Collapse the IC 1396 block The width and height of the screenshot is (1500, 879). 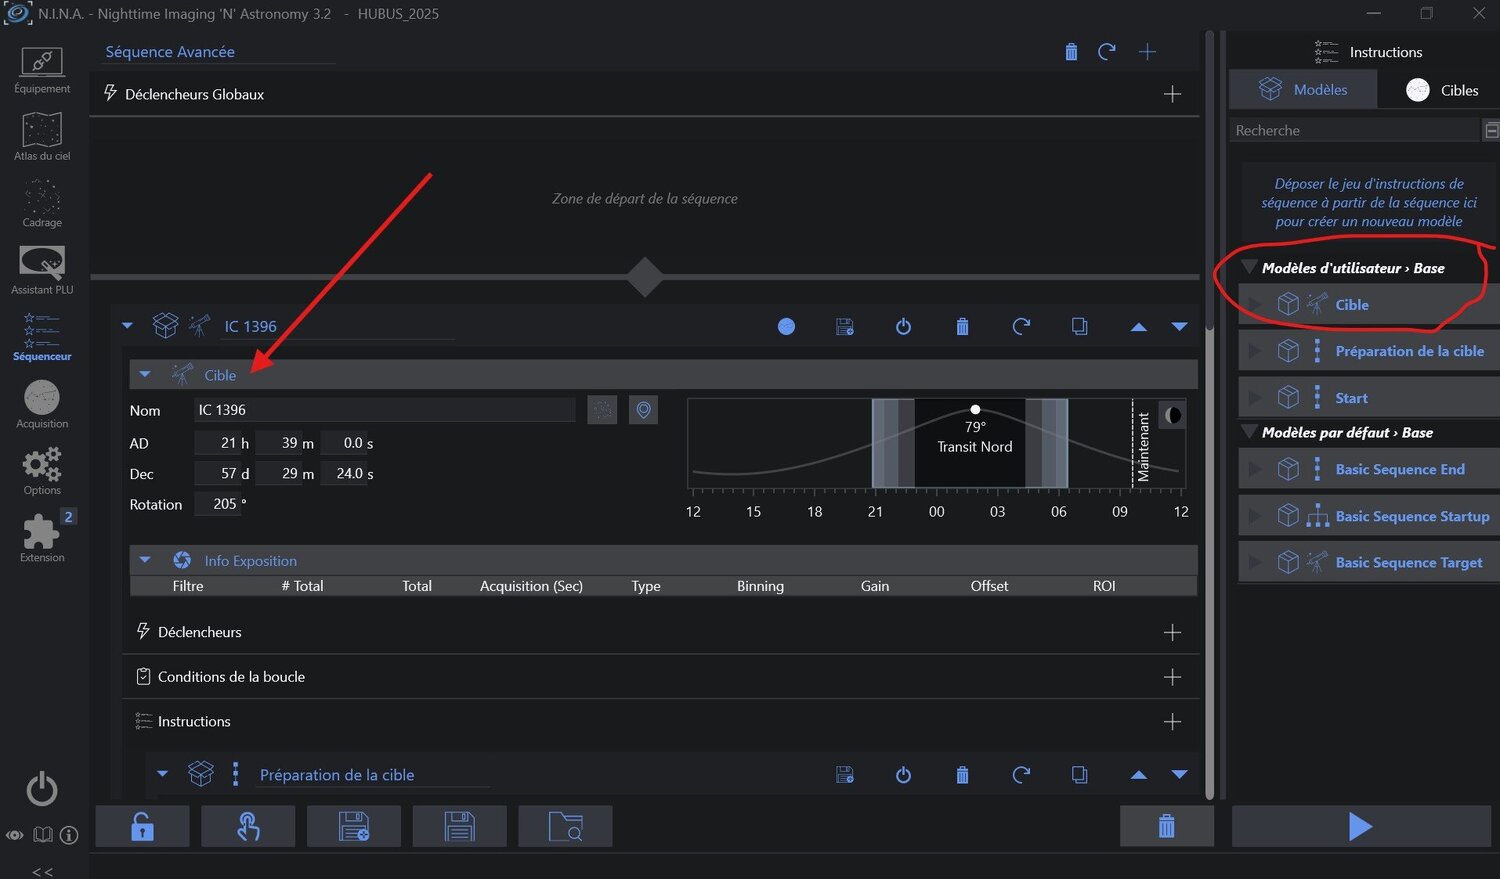pos(127,326)
